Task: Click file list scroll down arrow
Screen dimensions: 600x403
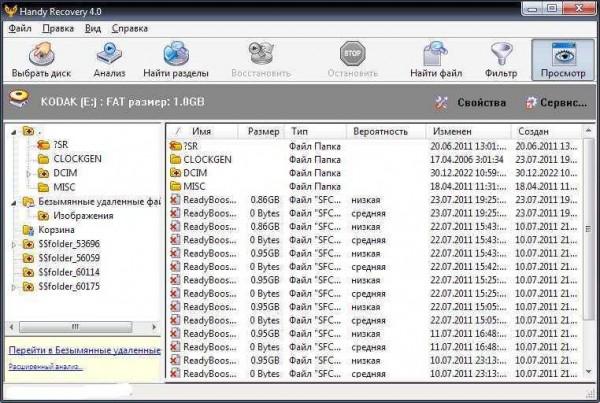Action: click(589, 371)
